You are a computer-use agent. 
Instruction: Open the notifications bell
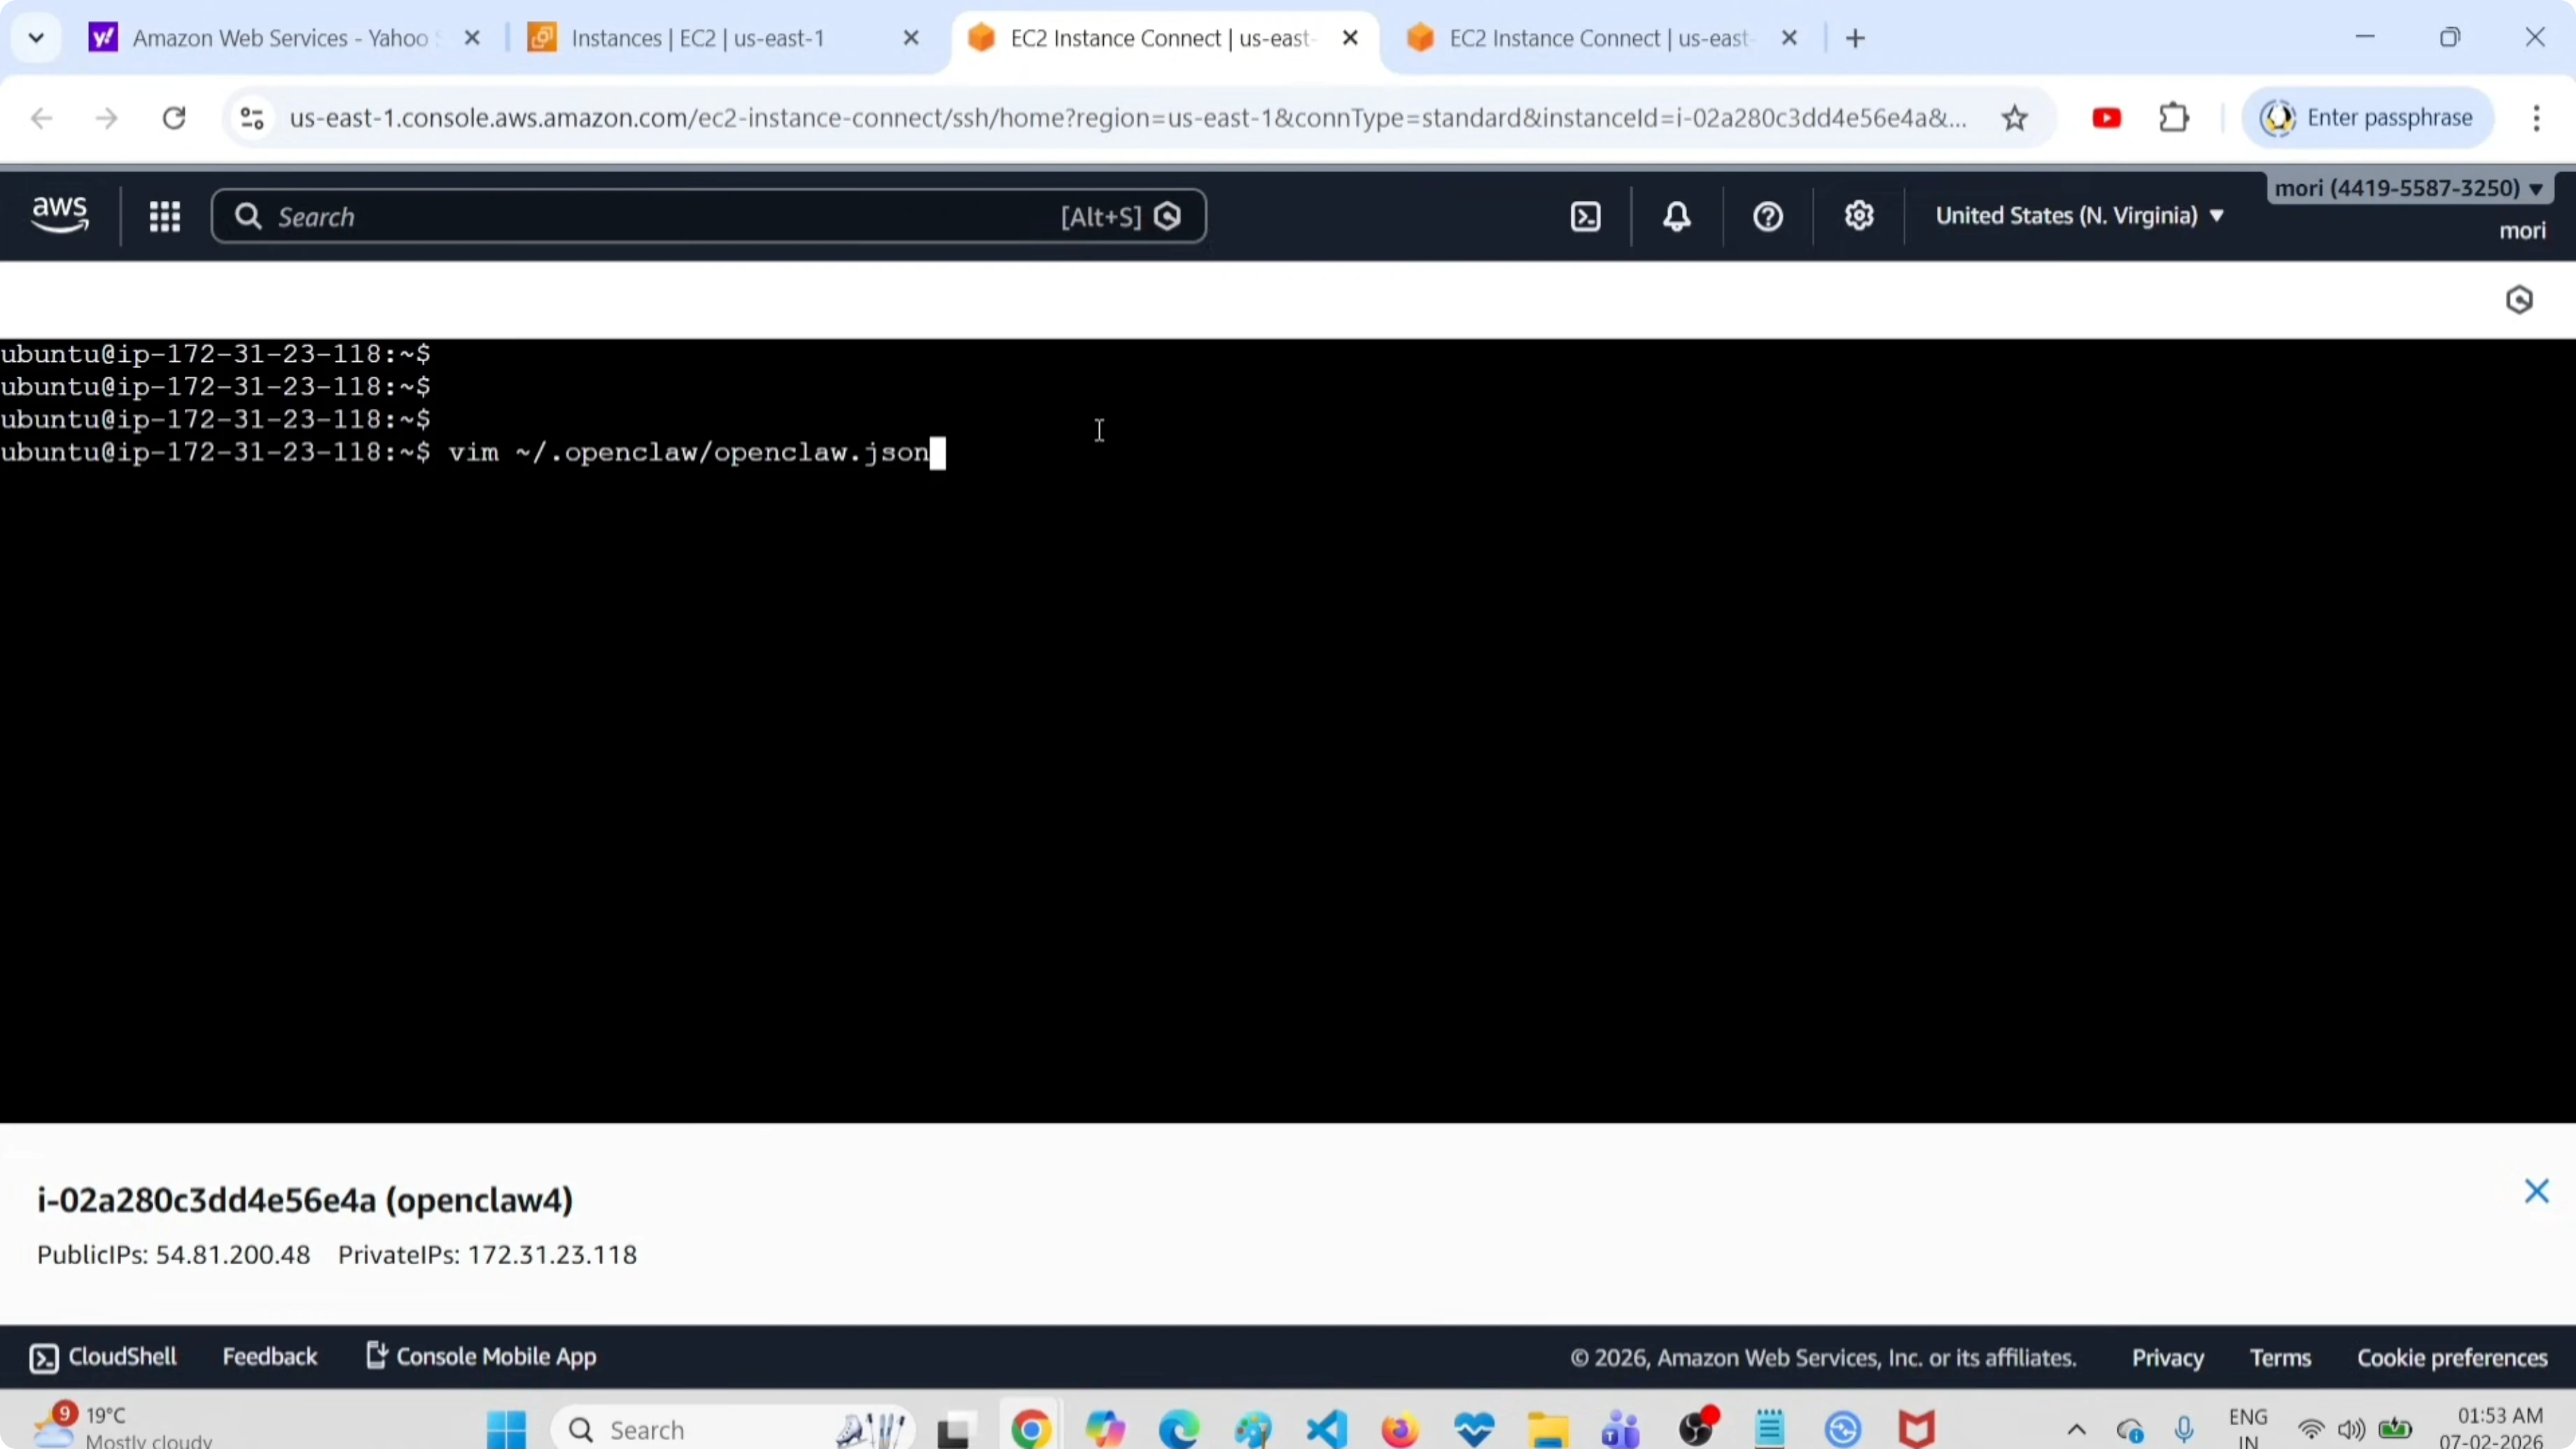(1677, 216)
